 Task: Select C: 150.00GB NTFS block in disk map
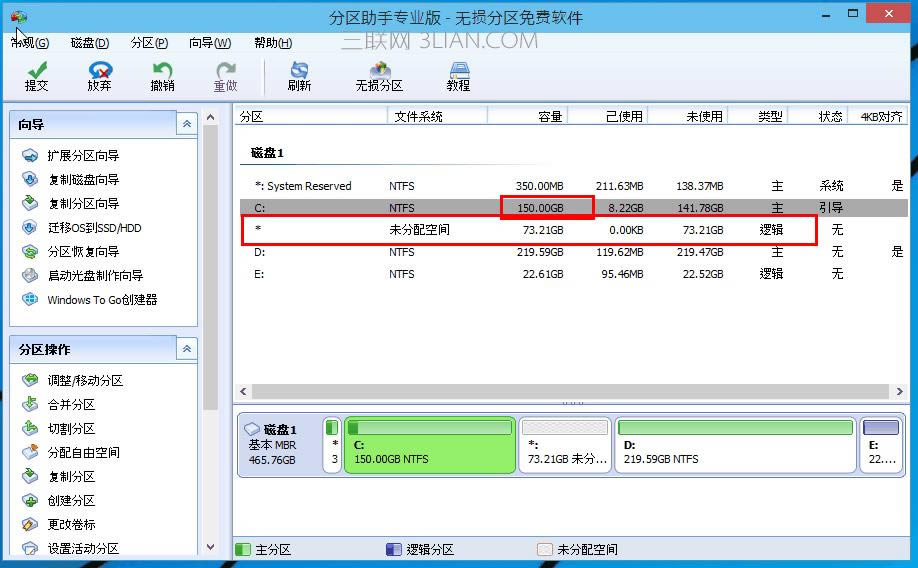pos(430,445)
